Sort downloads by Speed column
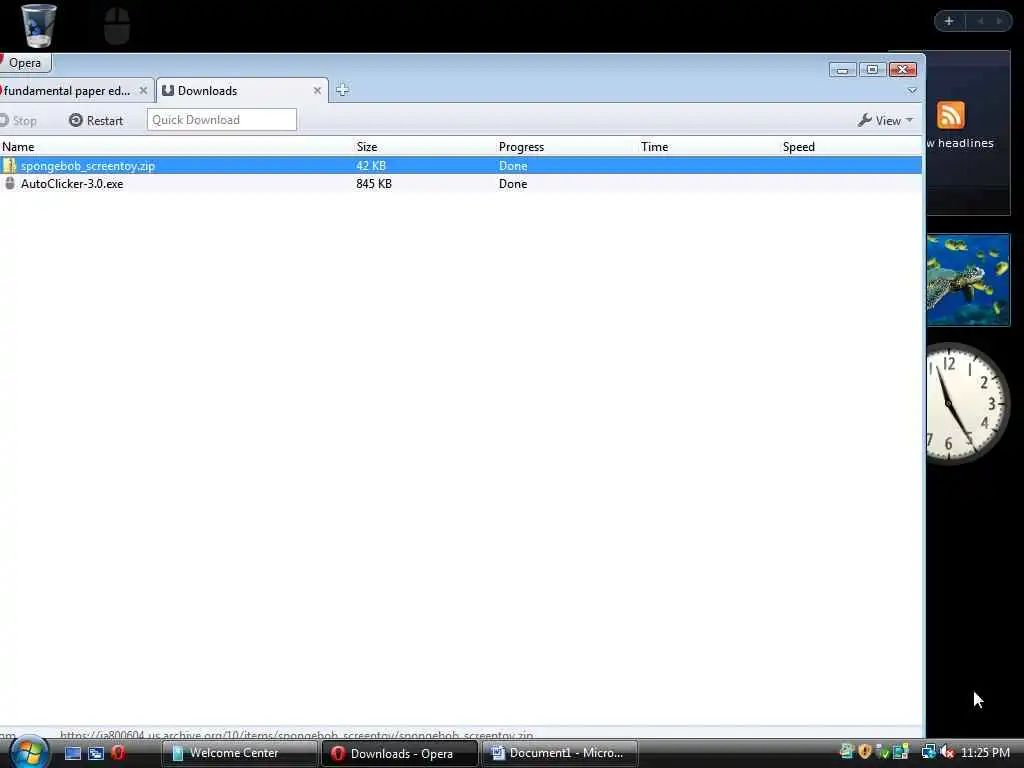The height and width of the screenshot is (768, 1024). pyautogui.click(x=799, y=147)
